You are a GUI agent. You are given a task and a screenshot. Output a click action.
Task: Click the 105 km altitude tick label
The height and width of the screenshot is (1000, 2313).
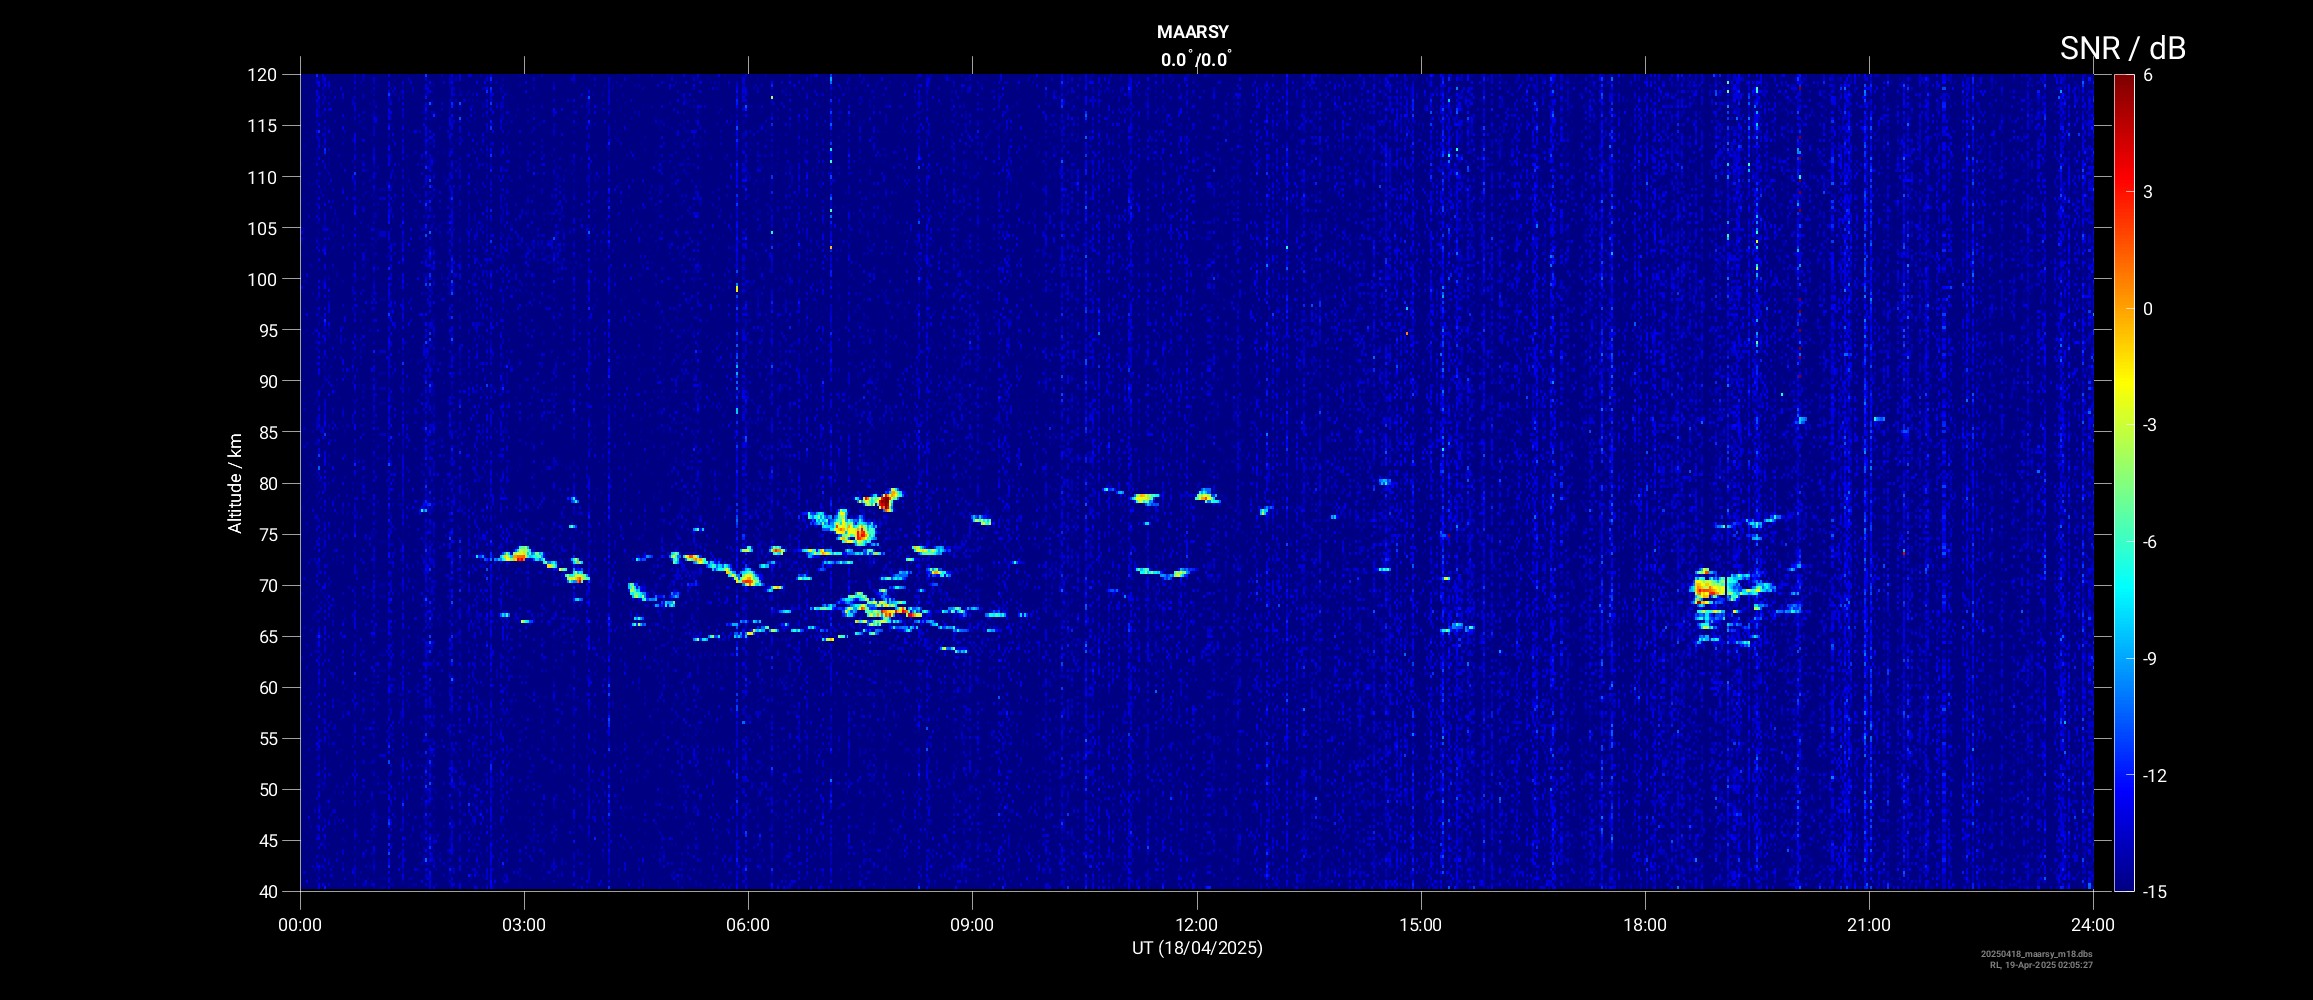pyautogui.click(x=262, y=228)
